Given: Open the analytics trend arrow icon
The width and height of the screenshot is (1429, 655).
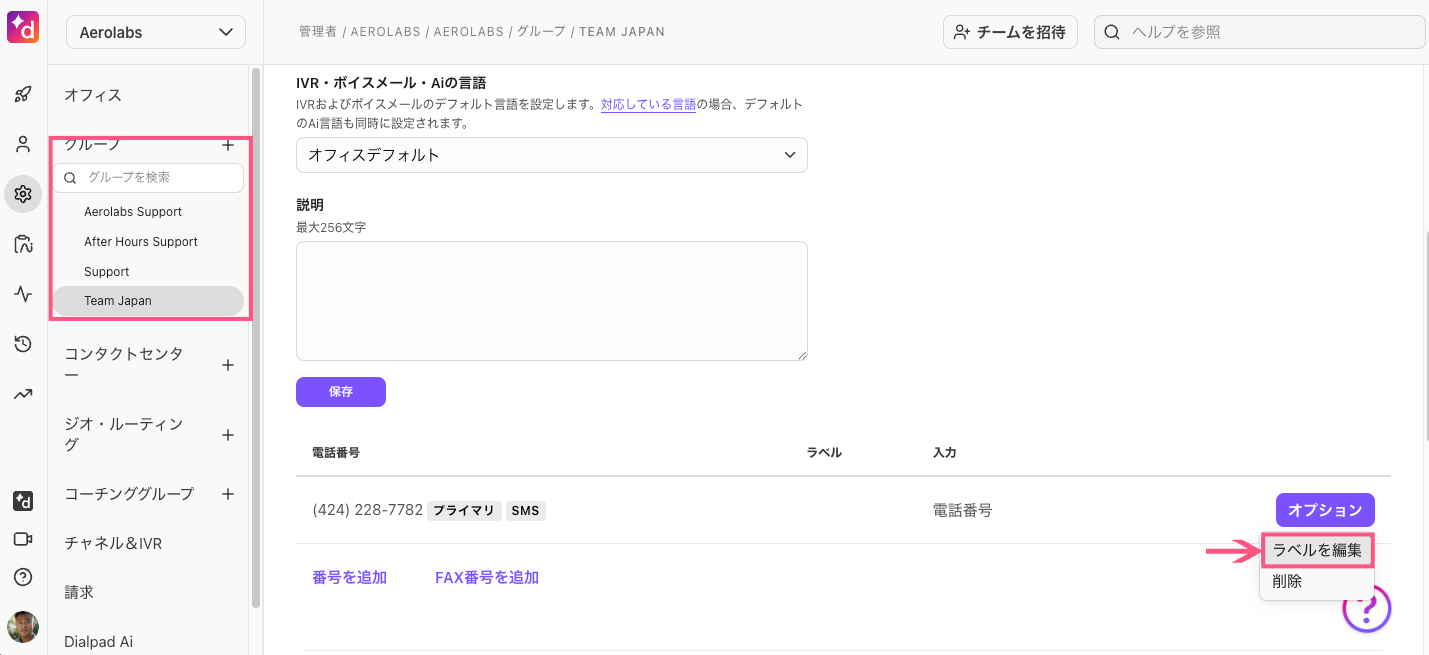Looking at the screenshot, I should click(x=23, y=394).
